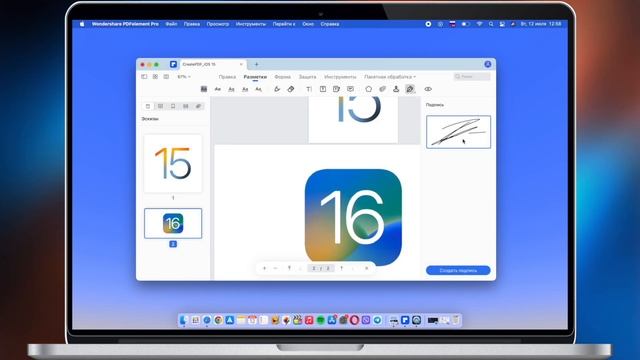This screenshot has width=640, height=360.
Task: Select the squiggly Aa tool before the pencil
Action: pos(258,89)
